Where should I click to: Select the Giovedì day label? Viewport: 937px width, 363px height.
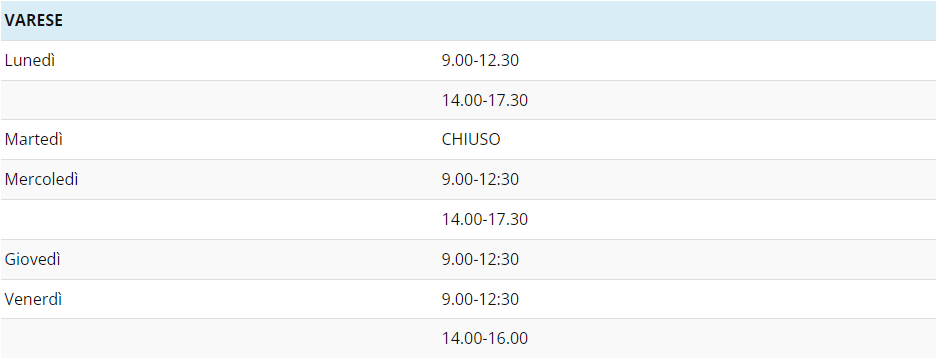coord(32,260)
